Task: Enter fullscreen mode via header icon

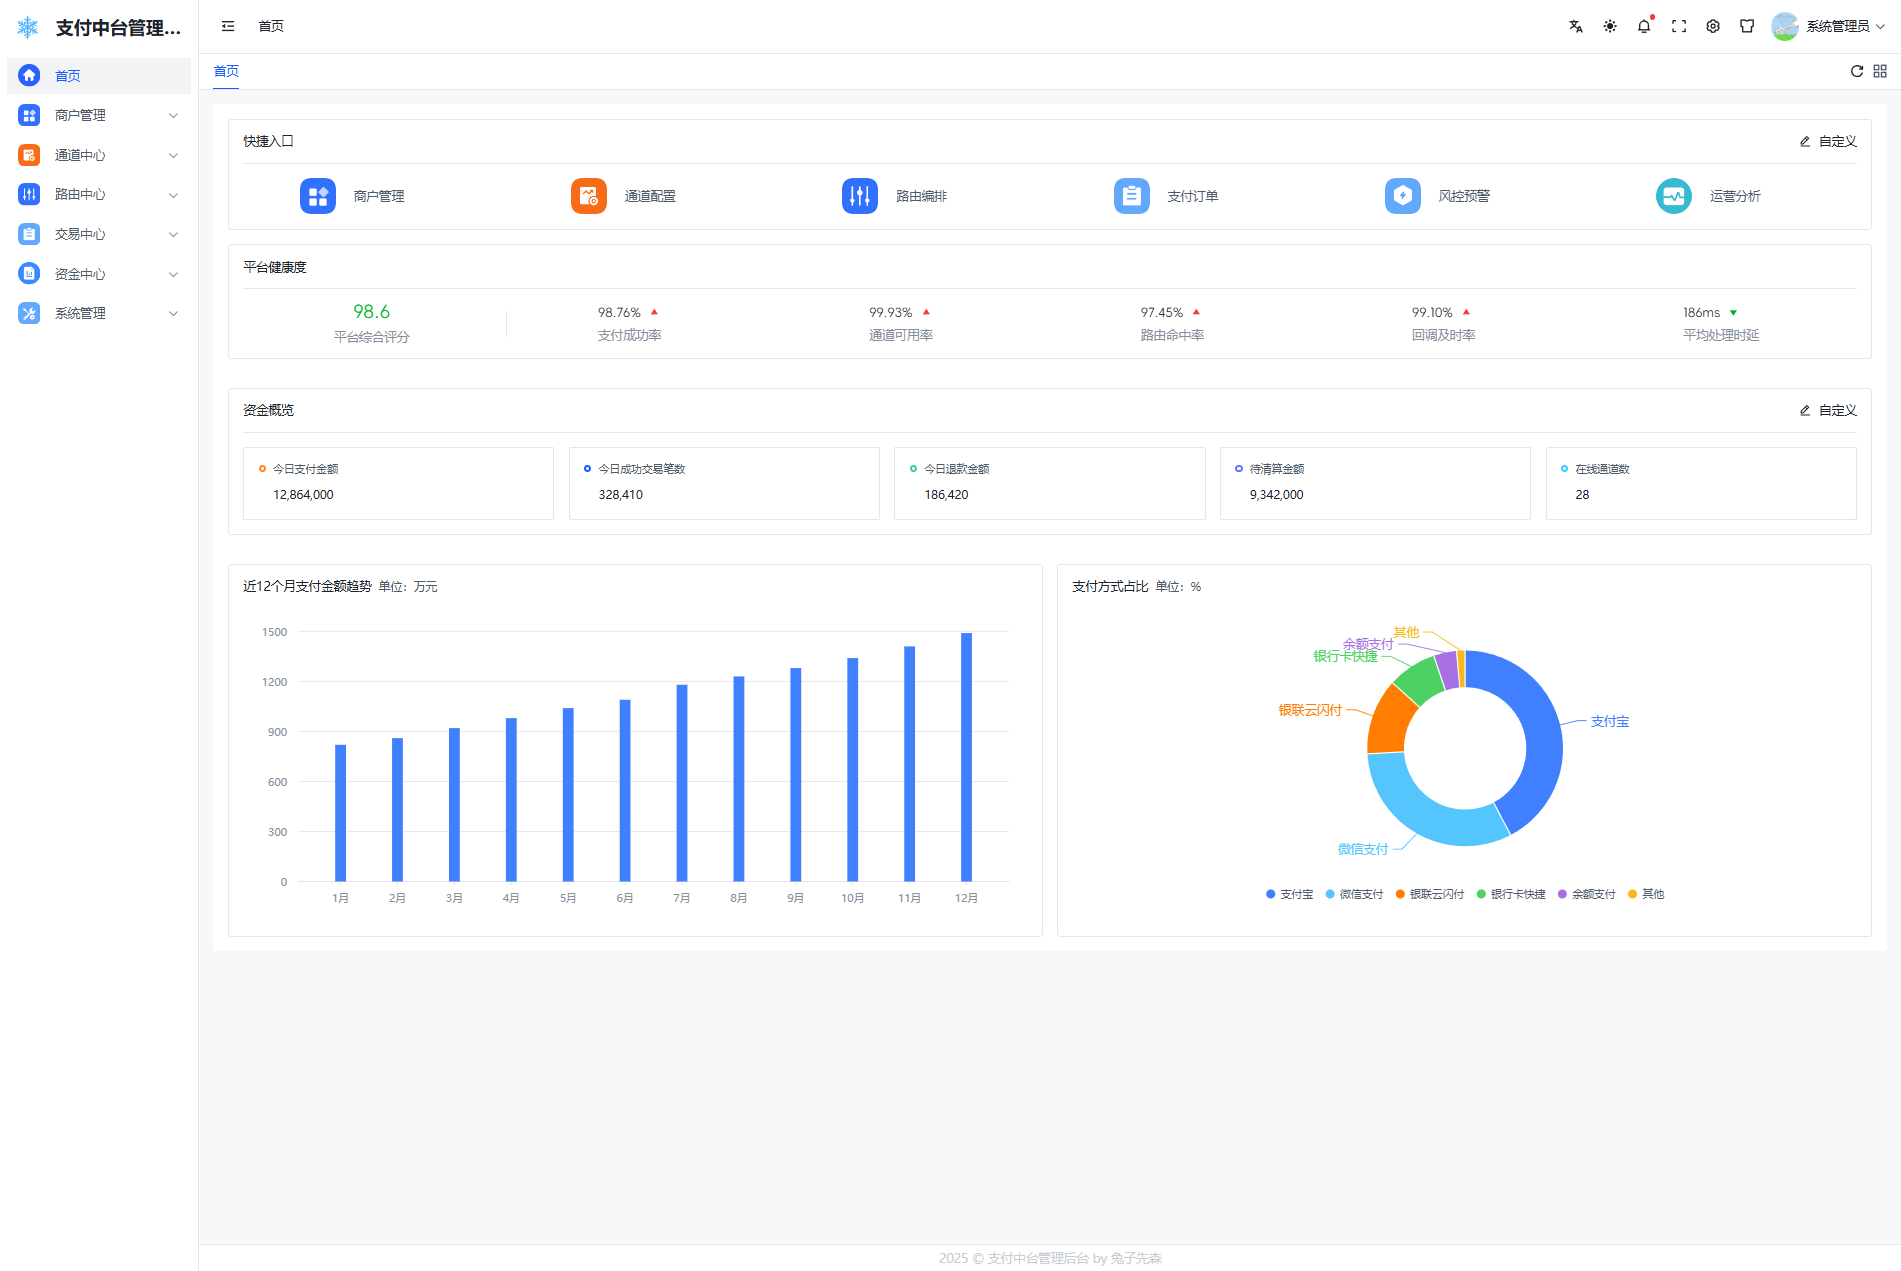Action: (1678, 27)
